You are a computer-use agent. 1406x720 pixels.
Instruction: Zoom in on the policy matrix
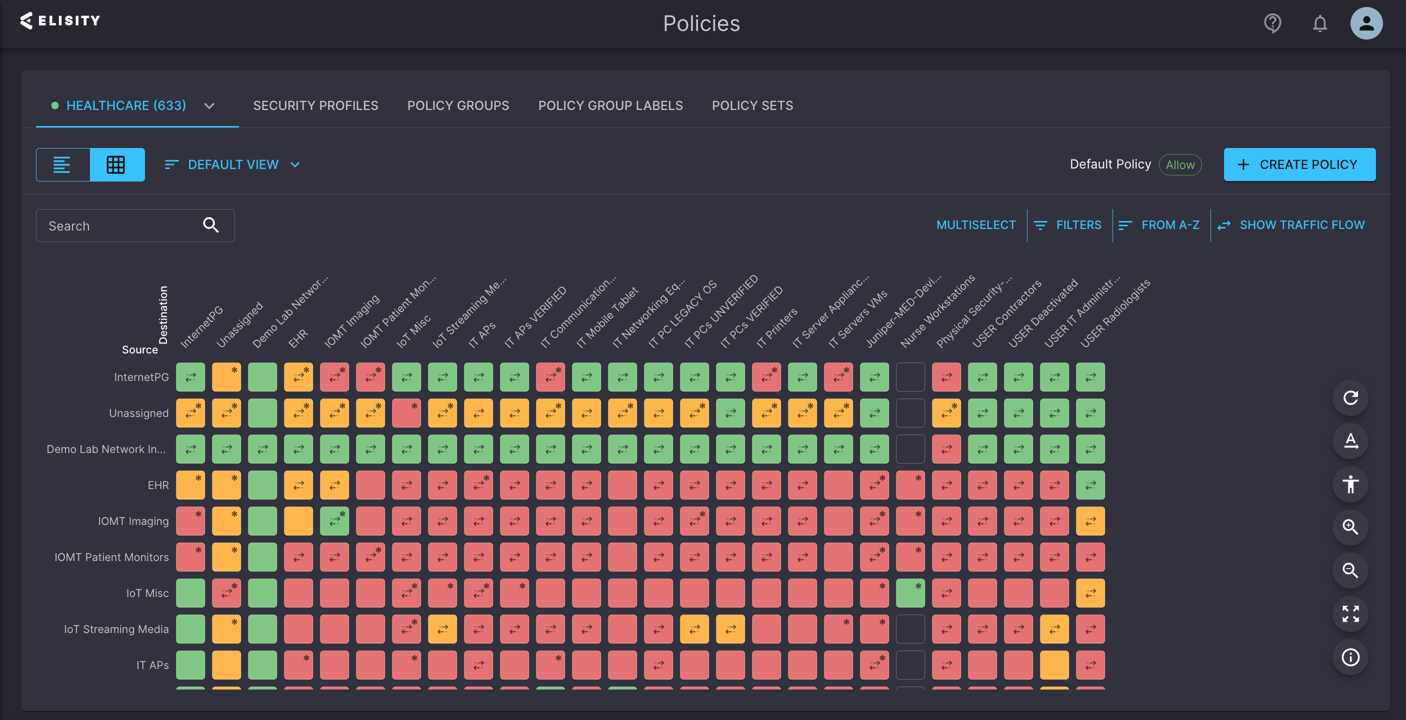pos(1350,527)
